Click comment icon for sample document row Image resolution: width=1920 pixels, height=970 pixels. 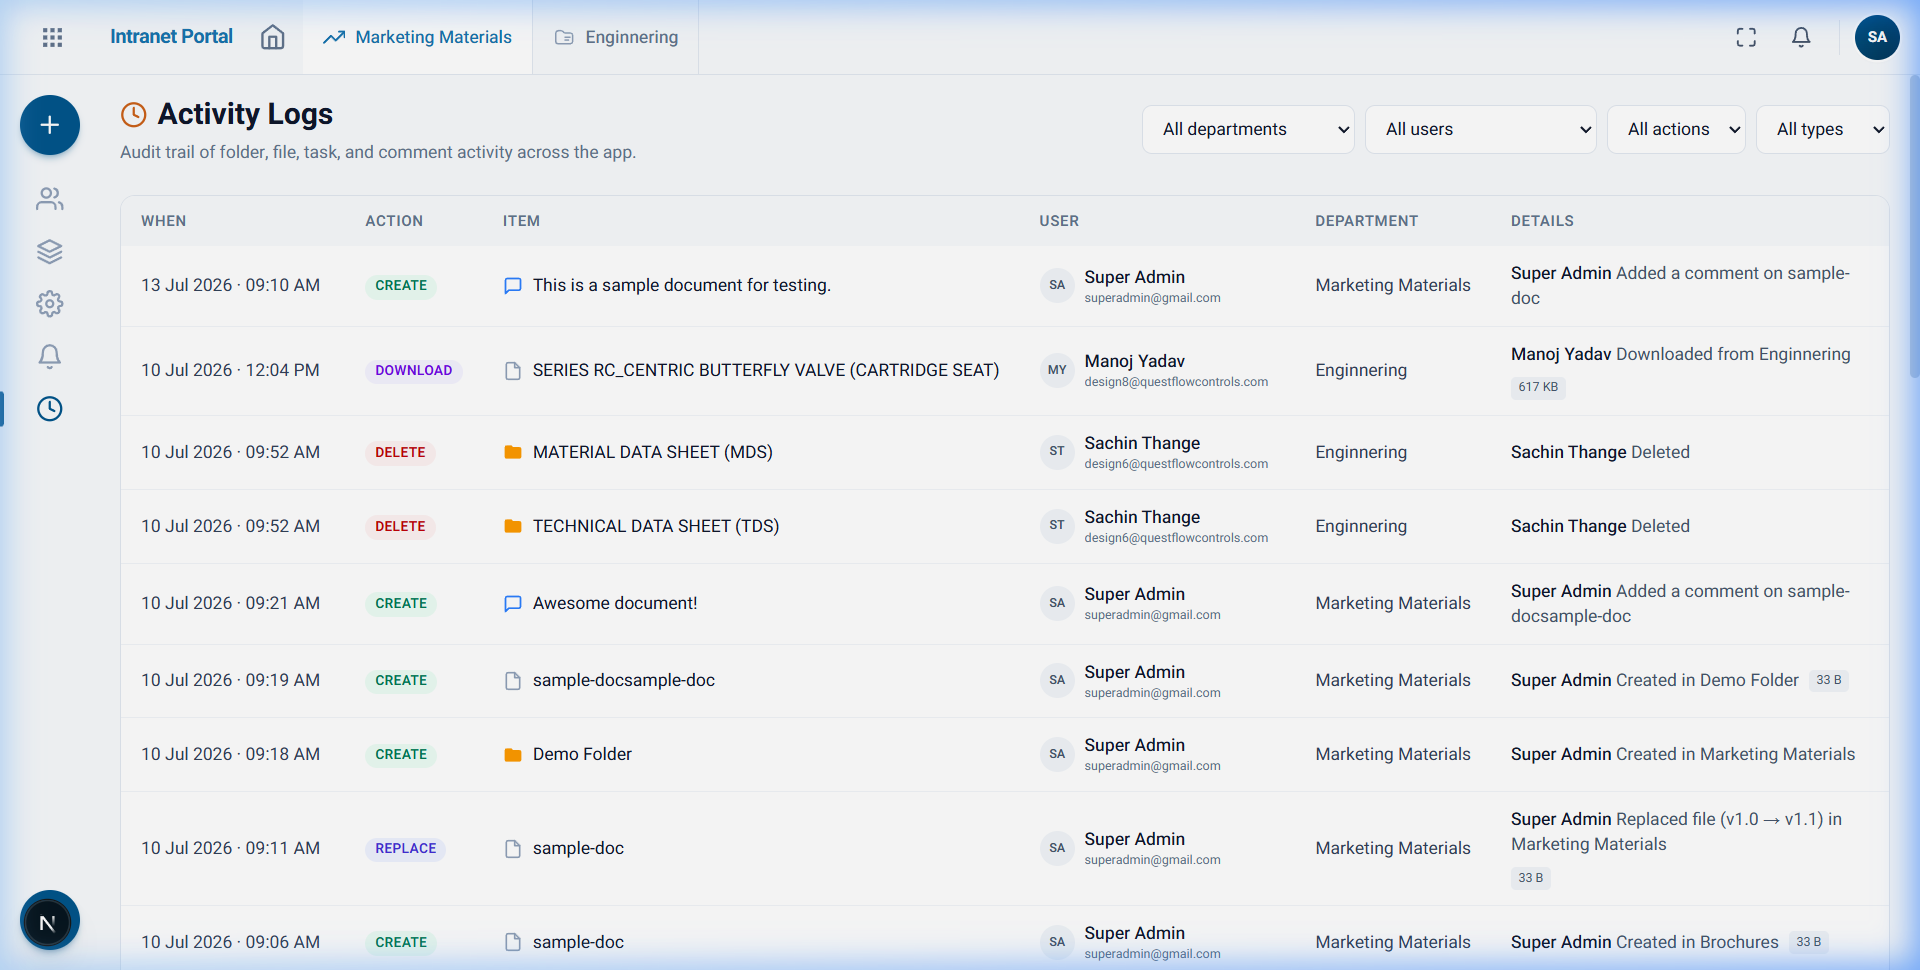pos(513,286)
